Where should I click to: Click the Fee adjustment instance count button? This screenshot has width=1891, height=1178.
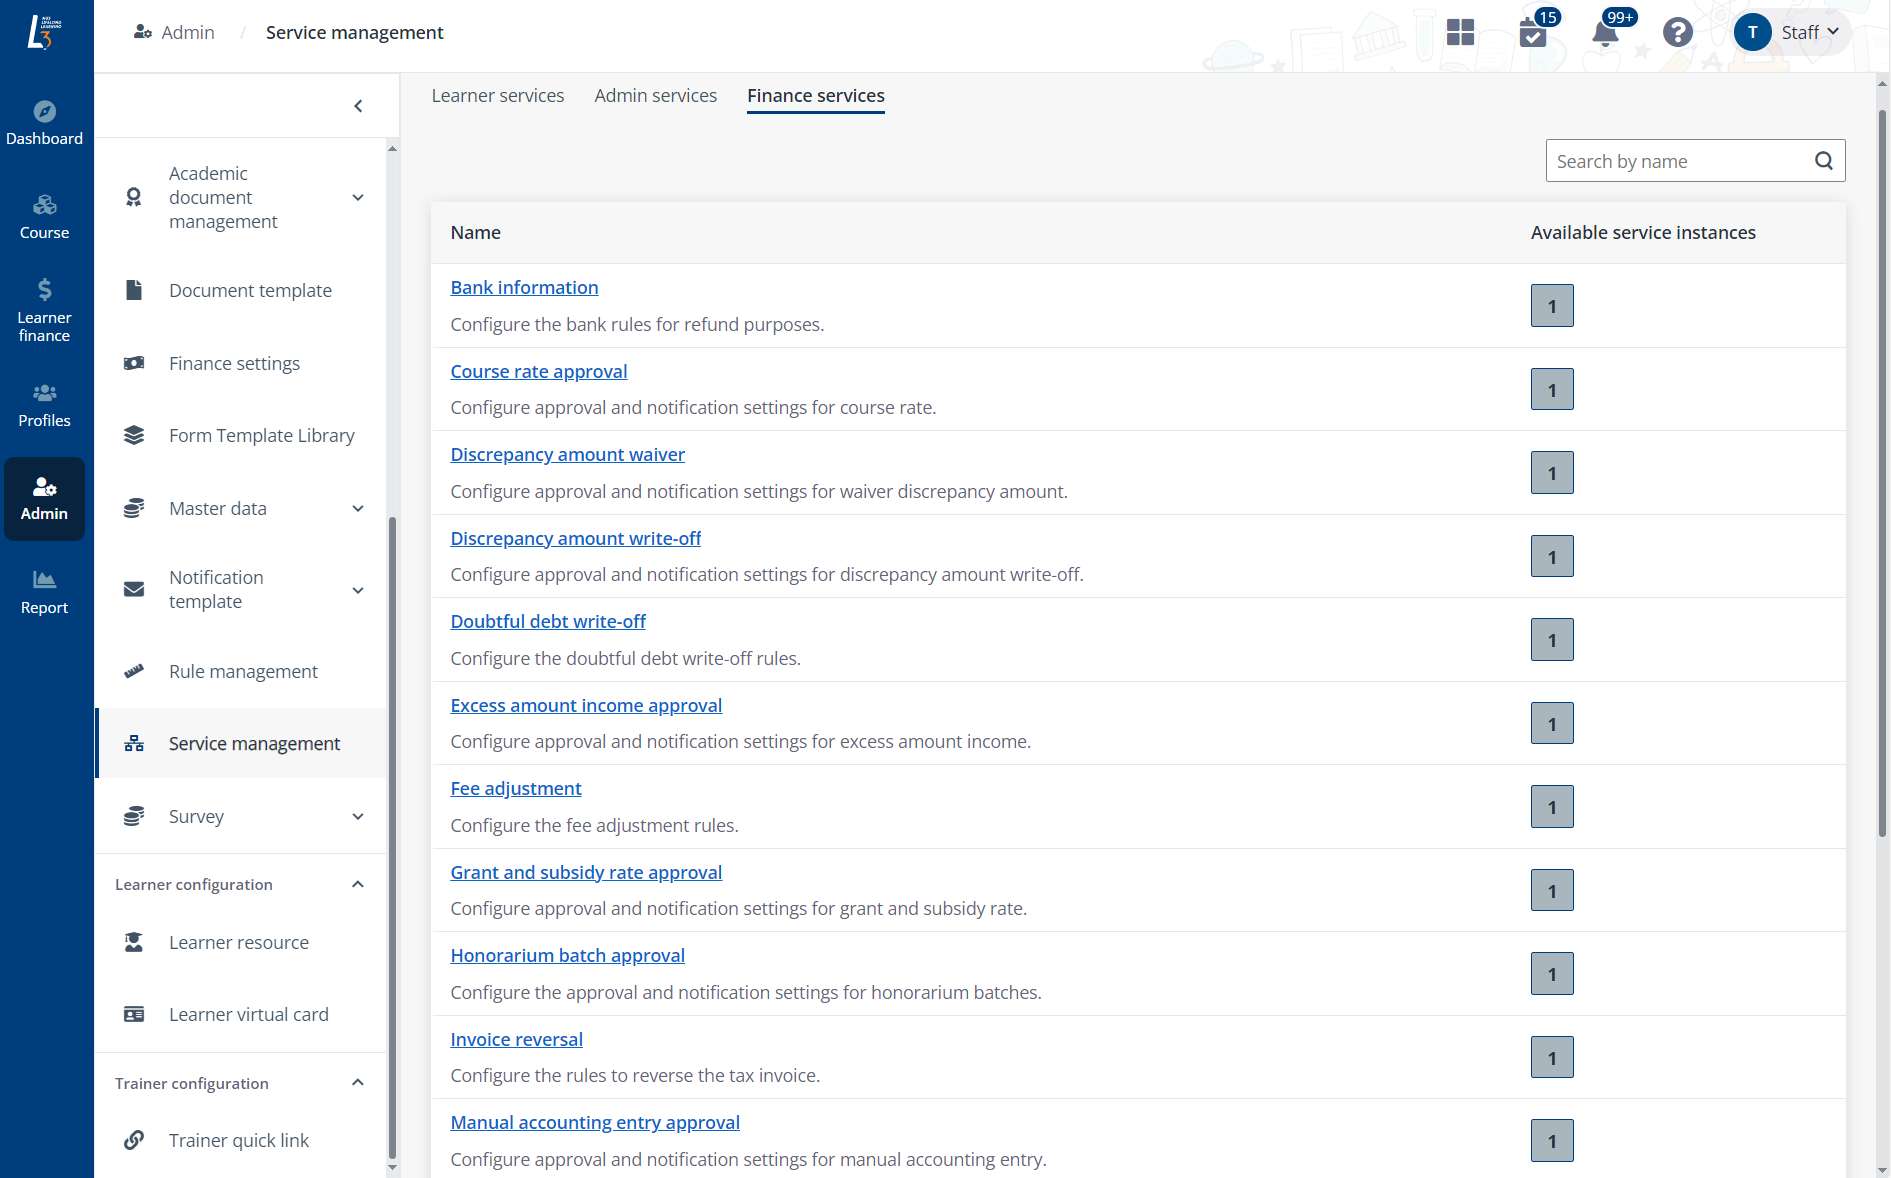(x=1551, y=807)
